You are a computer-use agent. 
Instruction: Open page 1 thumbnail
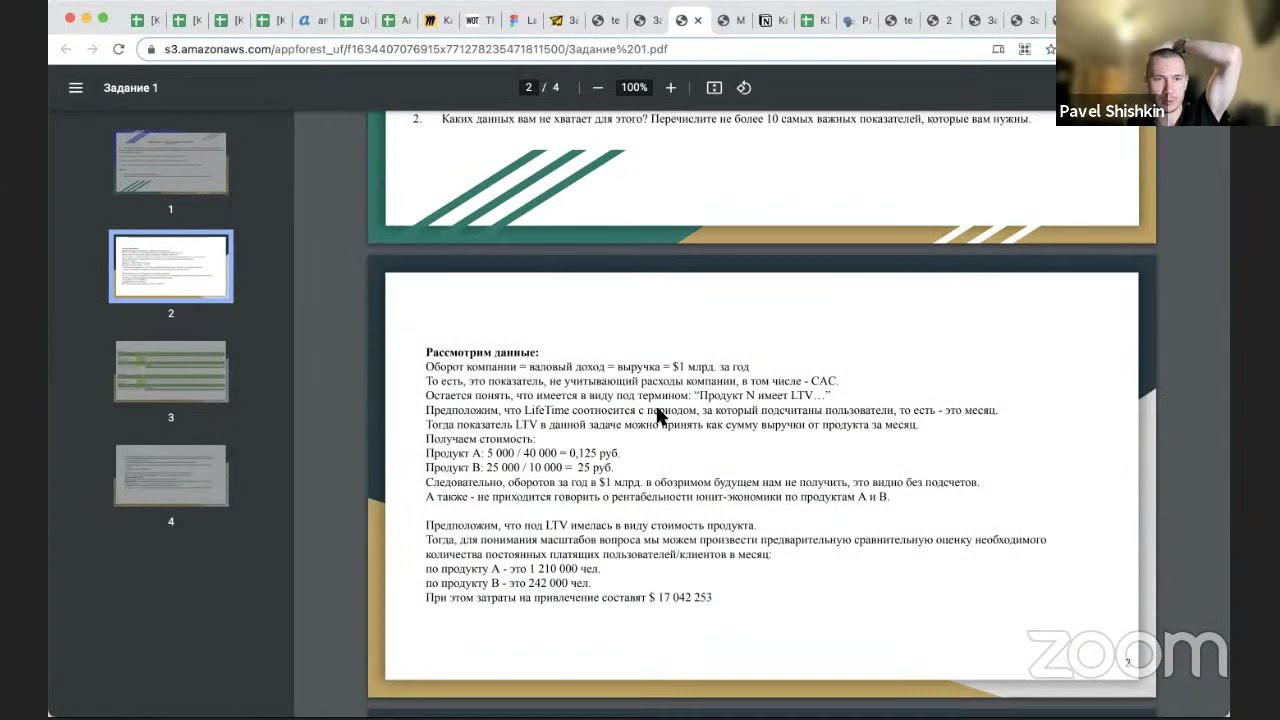pyautogui.click(x=171, y=162)
